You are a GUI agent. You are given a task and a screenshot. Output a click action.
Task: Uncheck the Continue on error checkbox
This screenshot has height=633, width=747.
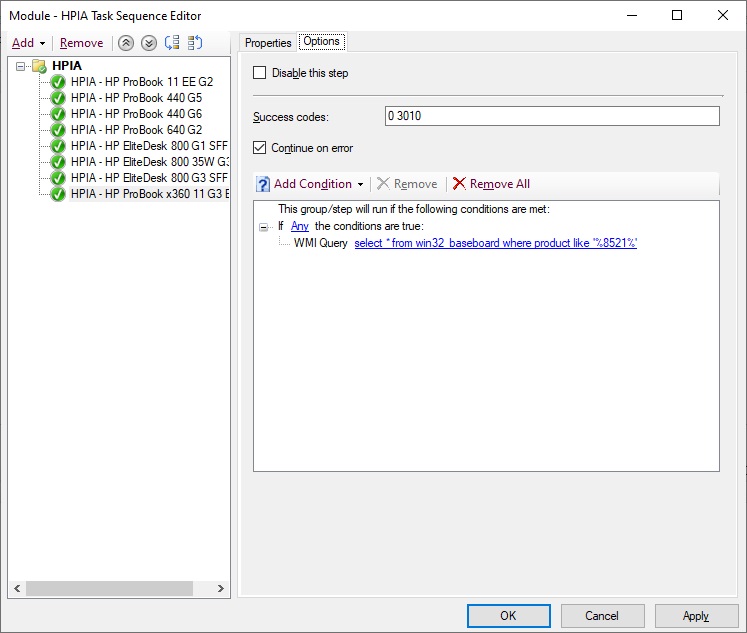(x=260, y=148)
